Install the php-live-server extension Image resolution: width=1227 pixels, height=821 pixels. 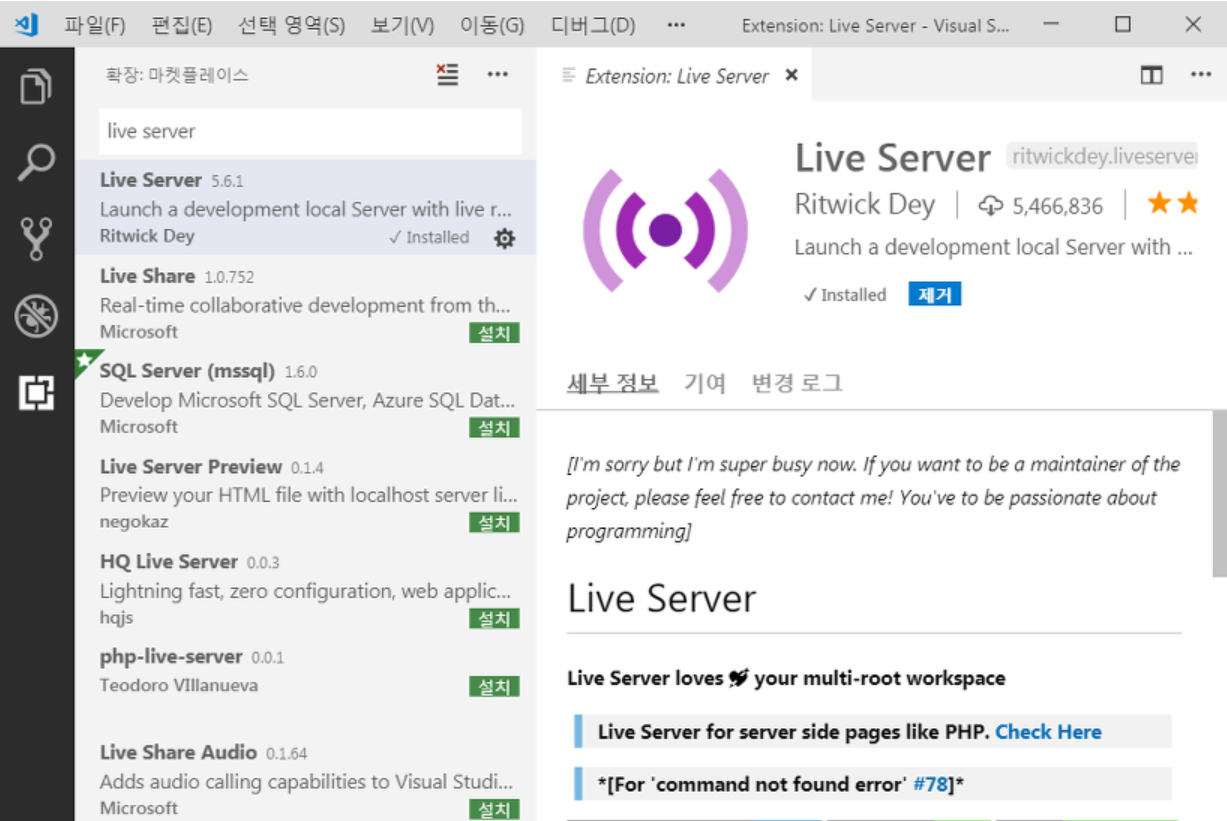coord(494,686)
